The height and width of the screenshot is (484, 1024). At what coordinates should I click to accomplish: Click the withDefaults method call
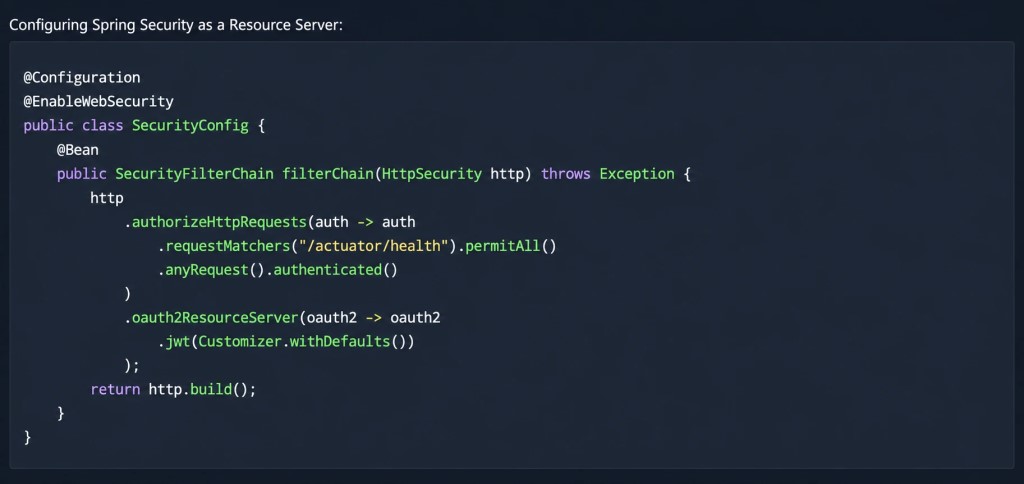click(x=340, y=342)
